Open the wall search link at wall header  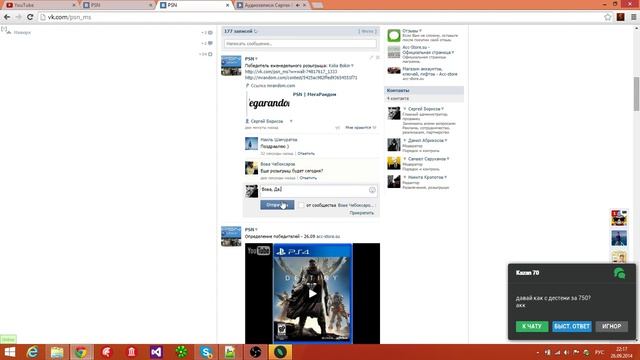click(x=367, y=31)
